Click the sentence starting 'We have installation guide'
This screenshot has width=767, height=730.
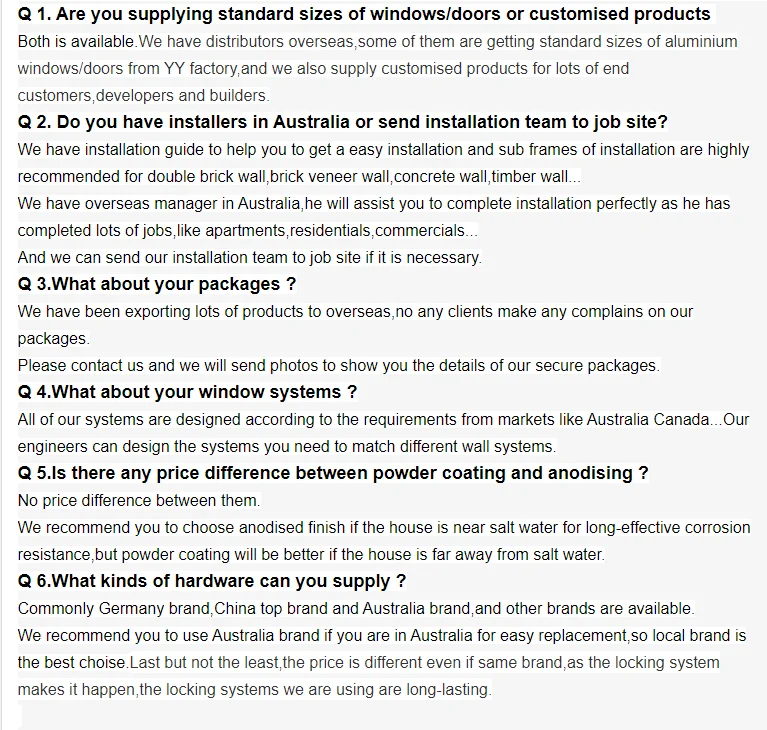click(x=383, y=150)
